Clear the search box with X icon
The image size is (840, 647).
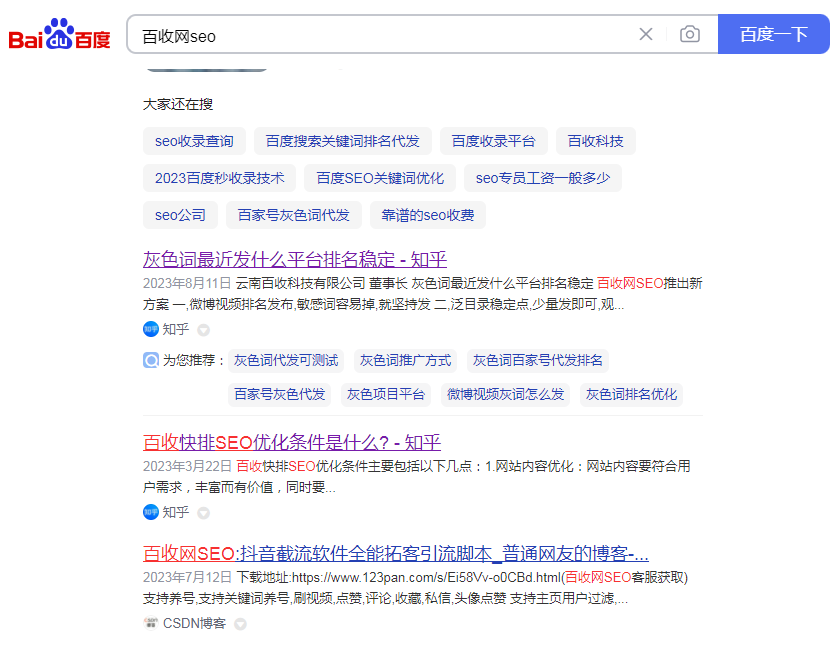click(646, 34)
